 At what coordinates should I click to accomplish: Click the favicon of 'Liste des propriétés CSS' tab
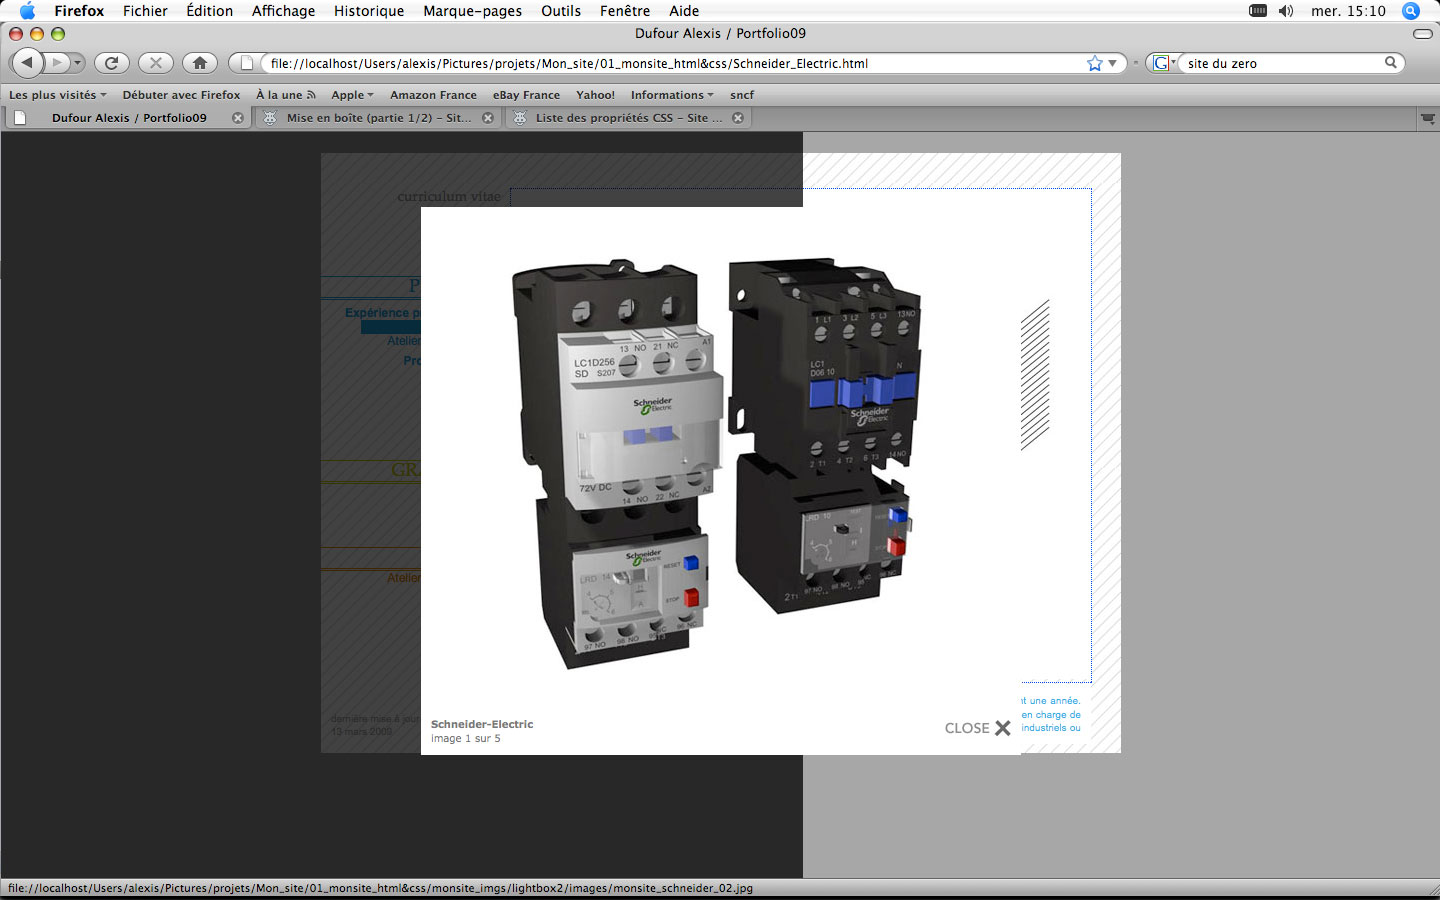click(520, 118)
